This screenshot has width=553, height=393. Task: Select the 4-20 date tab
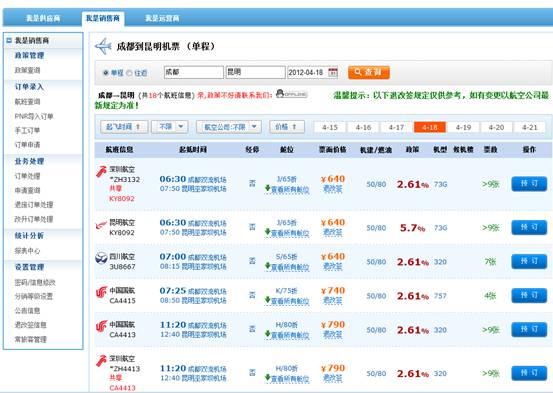(496, 127)
